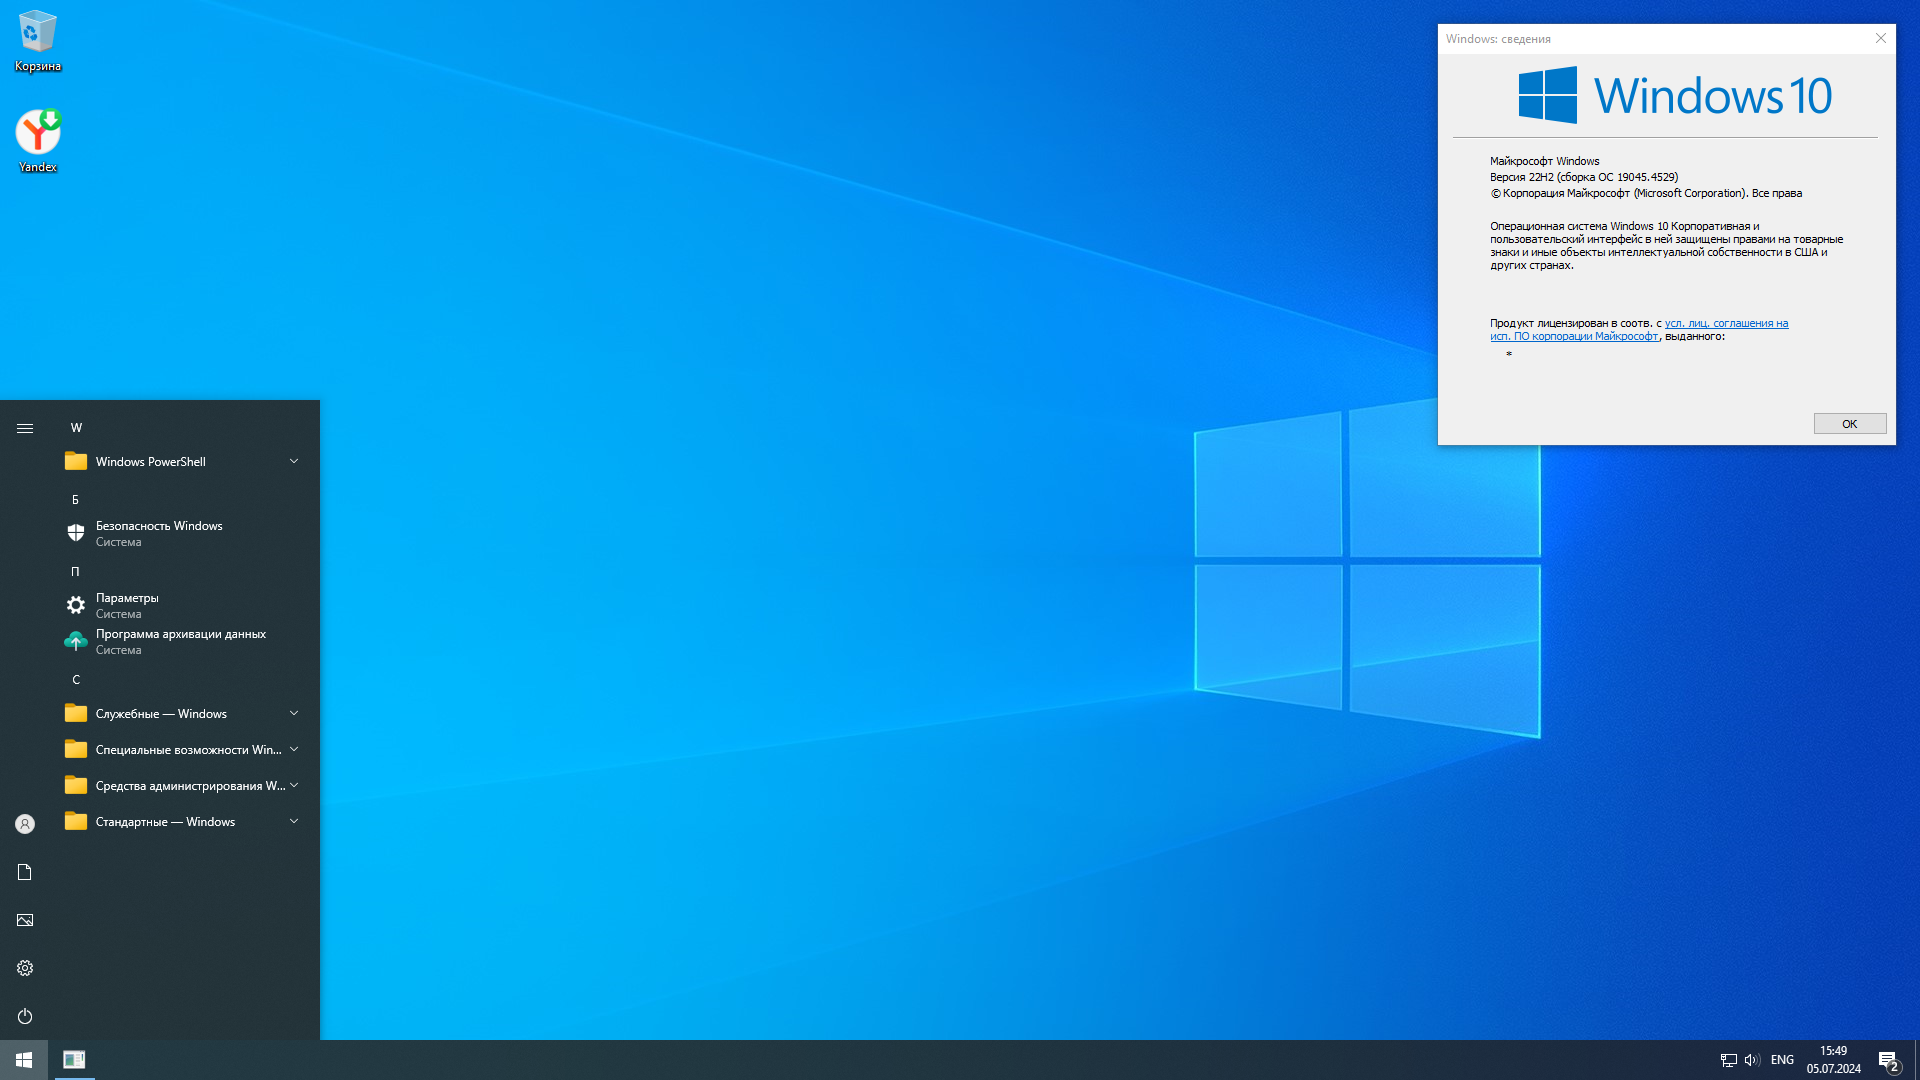Open the Microsoft license agreement link
Screen dimensions: 1920x1080
click(x=1726, y=323)
